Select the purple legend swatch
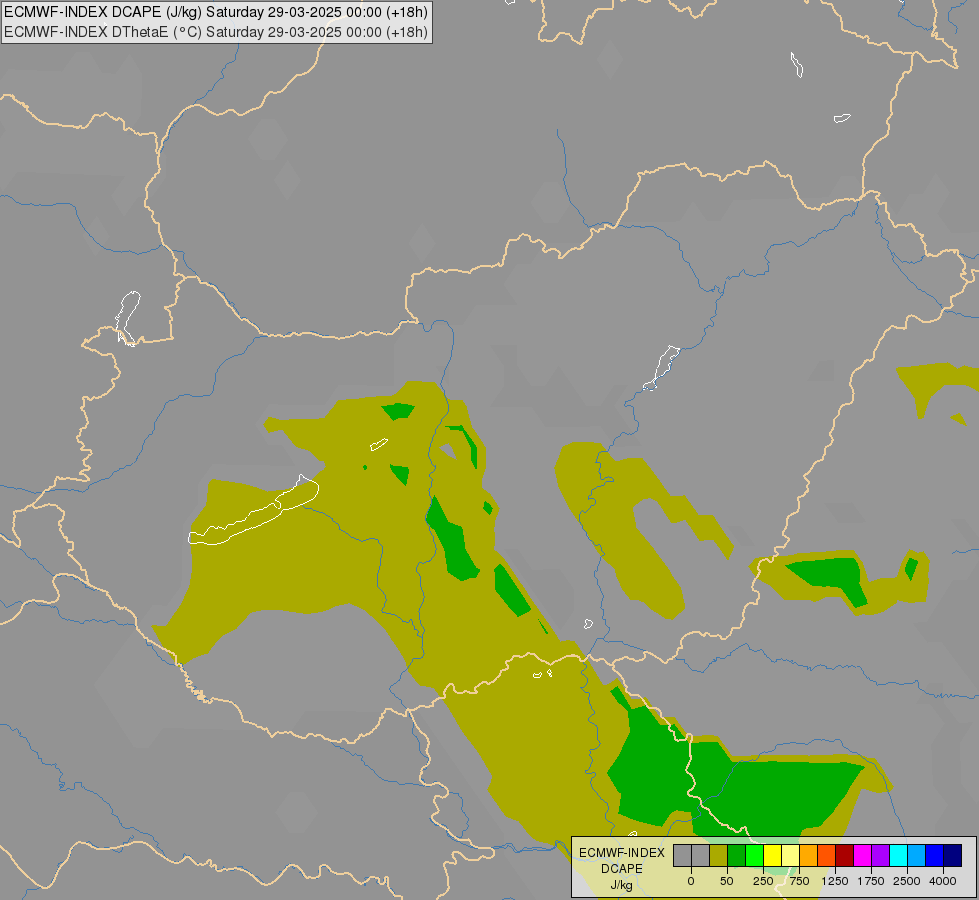Viewport: 979px width, 900px height. (880, 856)
